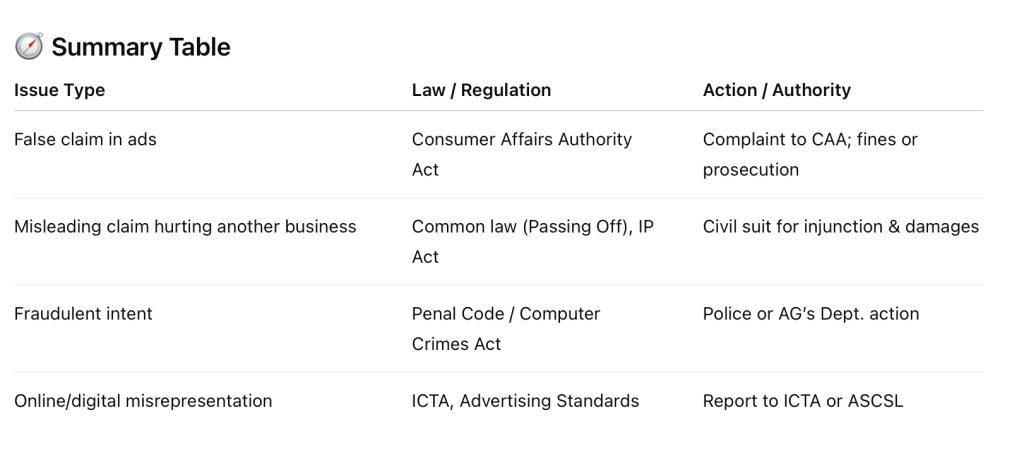This screenshot has width=1024, height=470.
Task: Click the Consumer Affairs Authority Act cell
Action: (521, 154)
